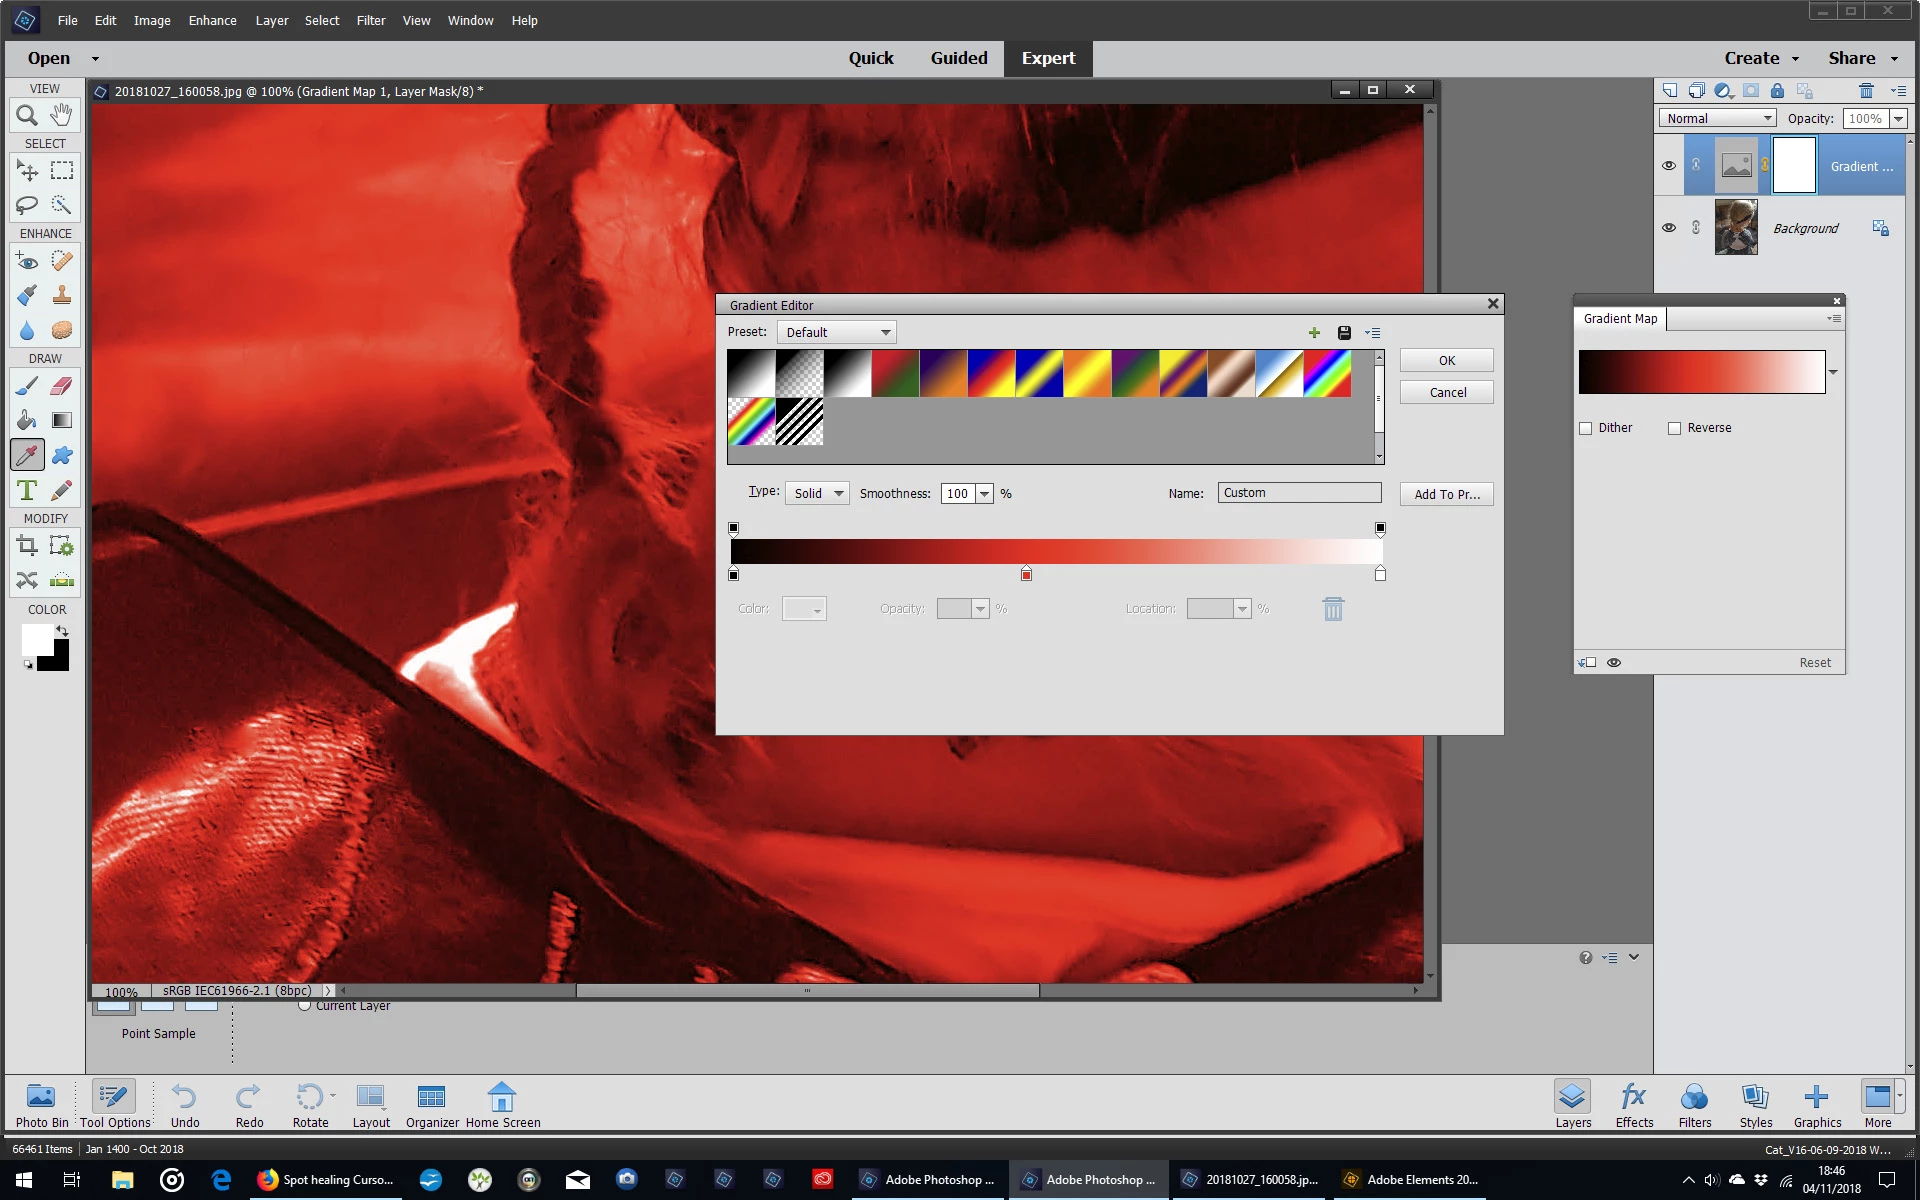Select the Crop tool

(x=27, y=546)
